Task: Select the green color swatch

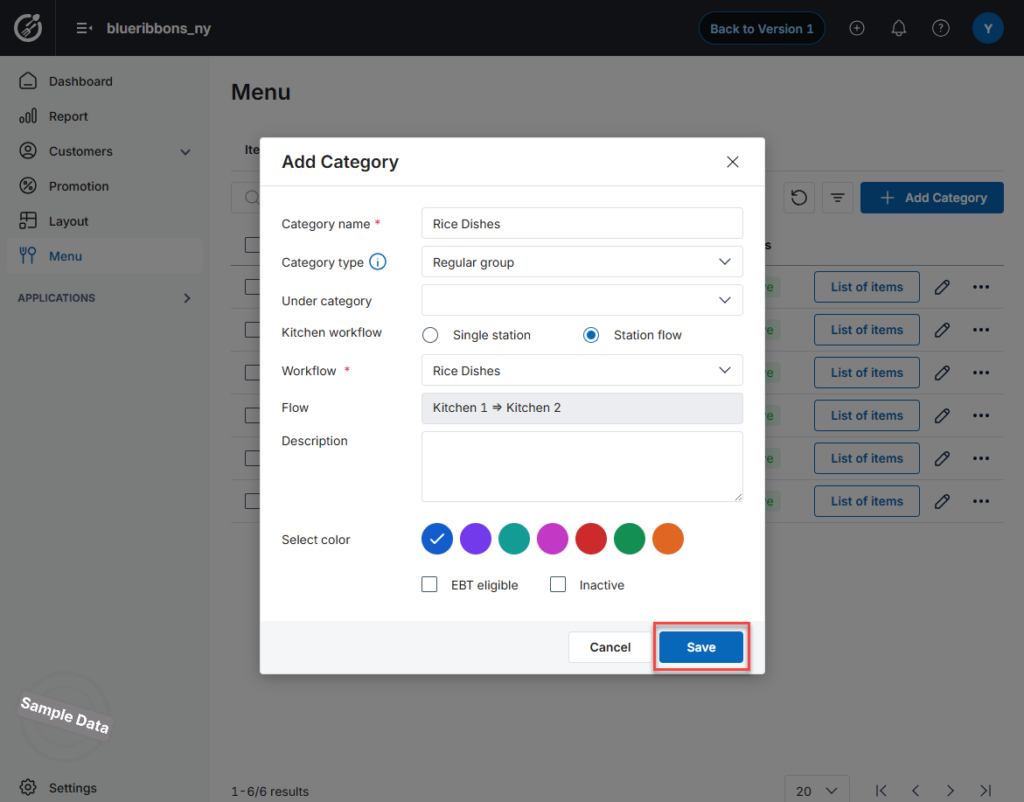Action: pyautogui.click(x=630, y=539)
